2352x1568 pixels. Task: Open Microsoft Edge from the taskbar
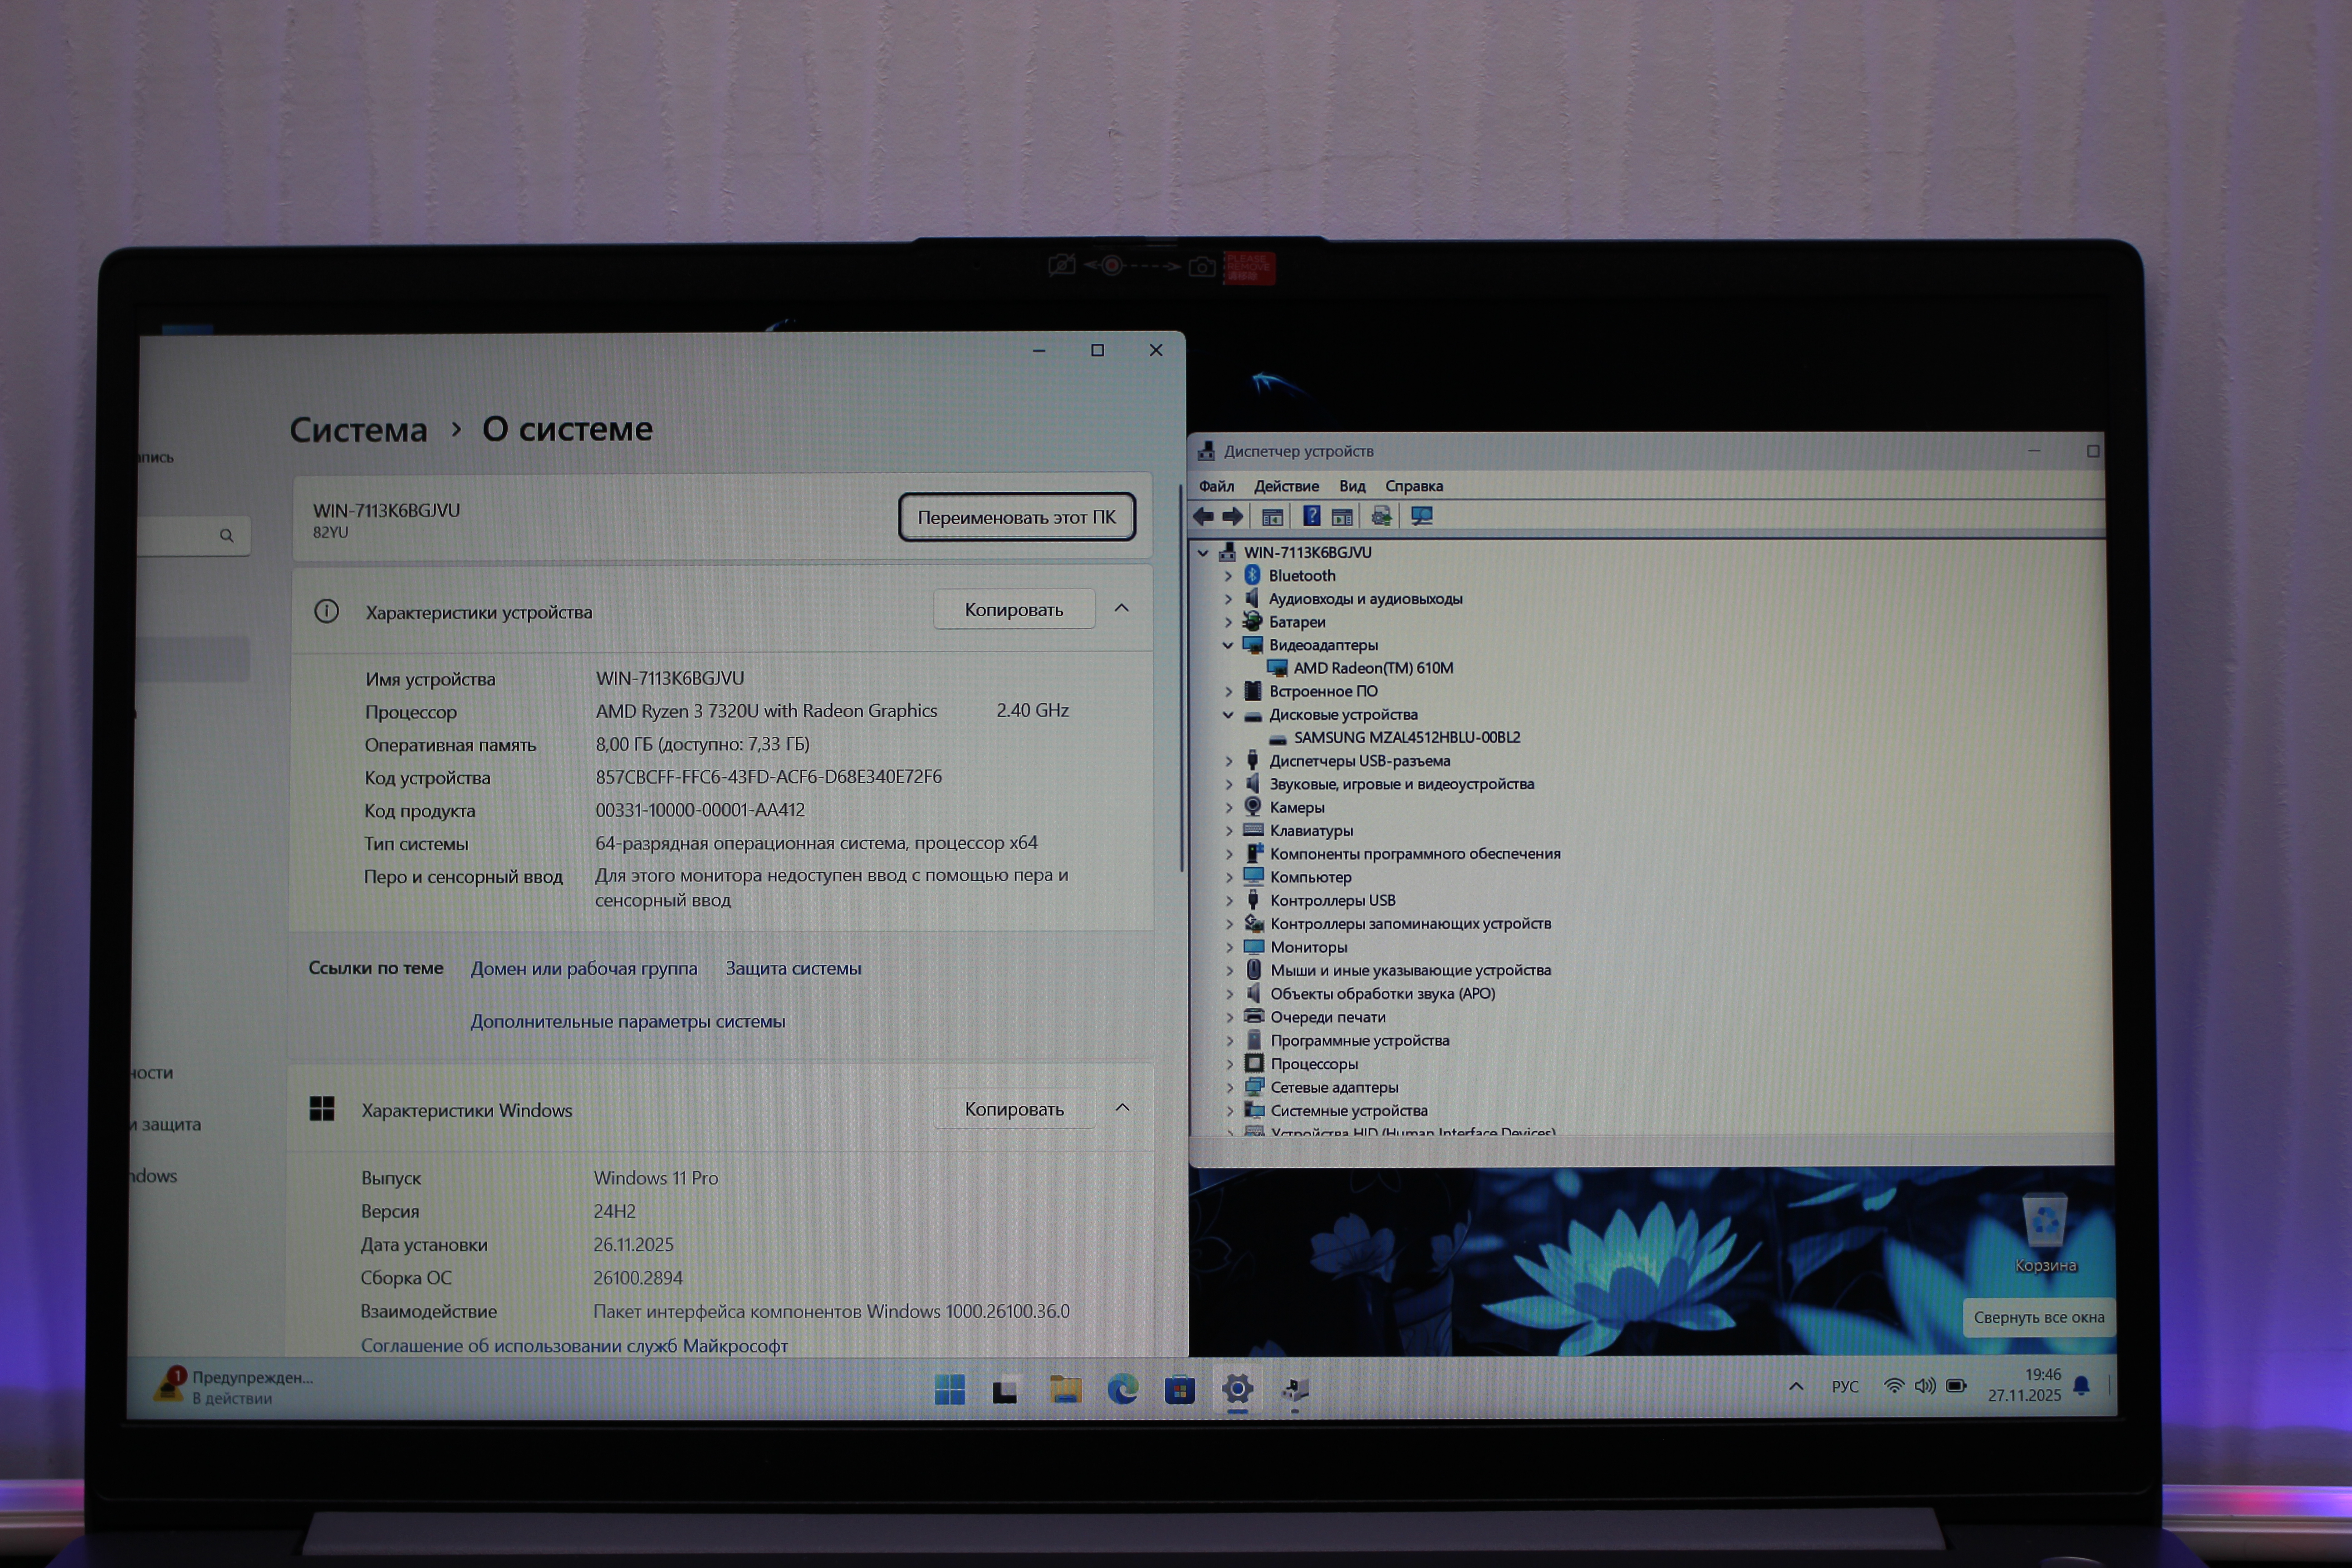tap(1122, 1389)
